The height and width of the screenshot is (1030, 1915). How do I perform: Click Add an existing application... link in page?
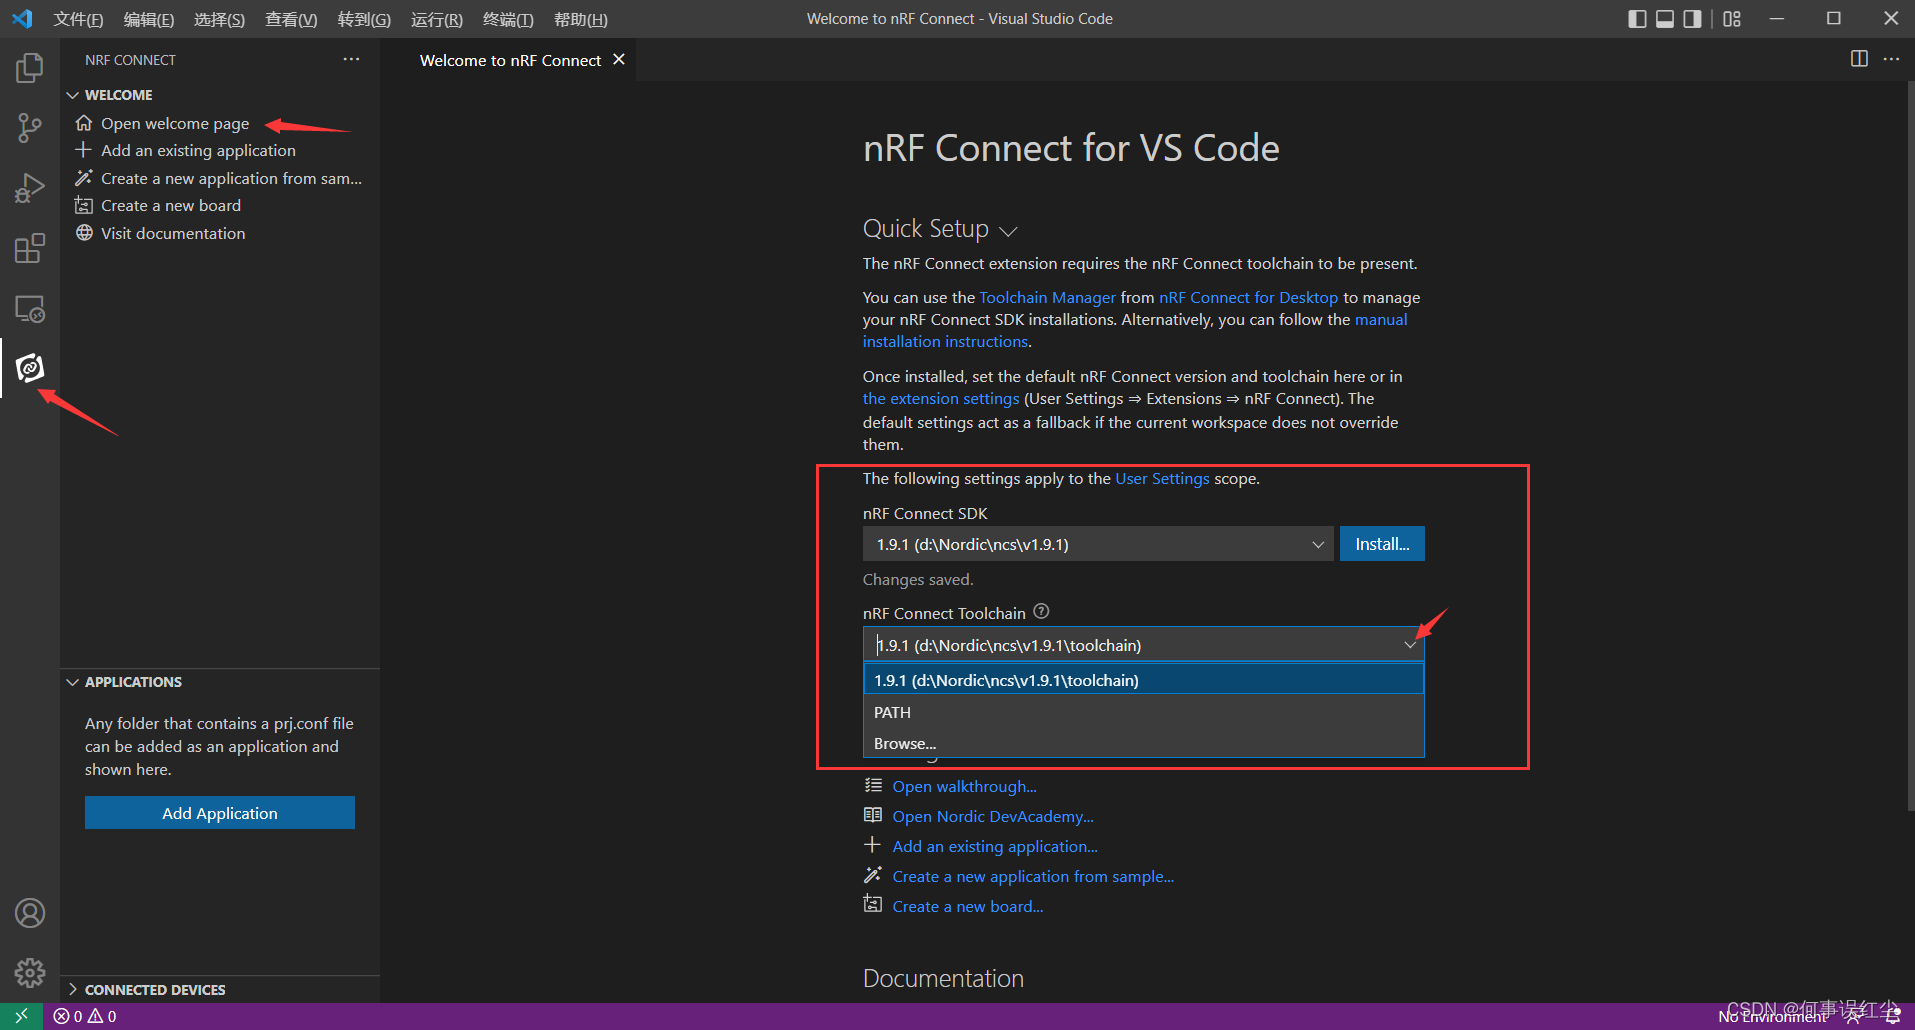click(x=995, y=846)
